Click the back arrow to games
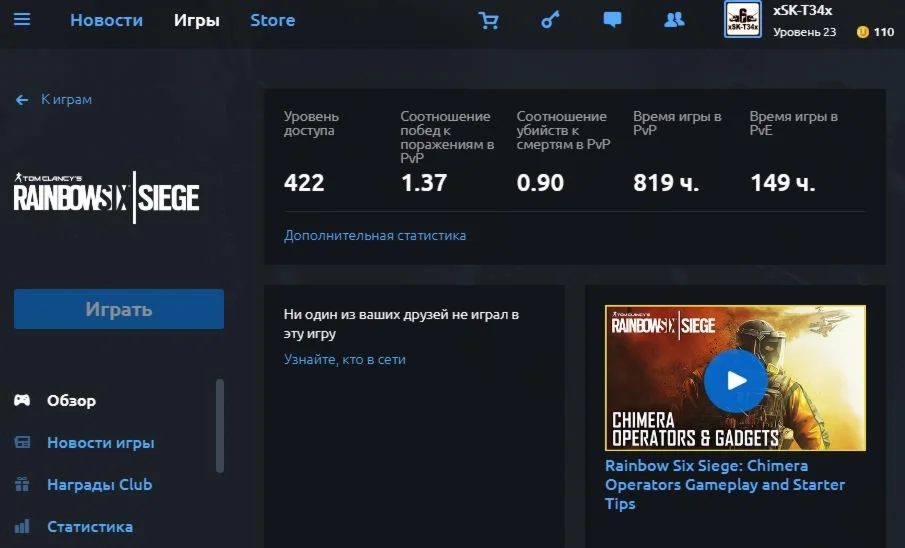 (x=22, y=100)
